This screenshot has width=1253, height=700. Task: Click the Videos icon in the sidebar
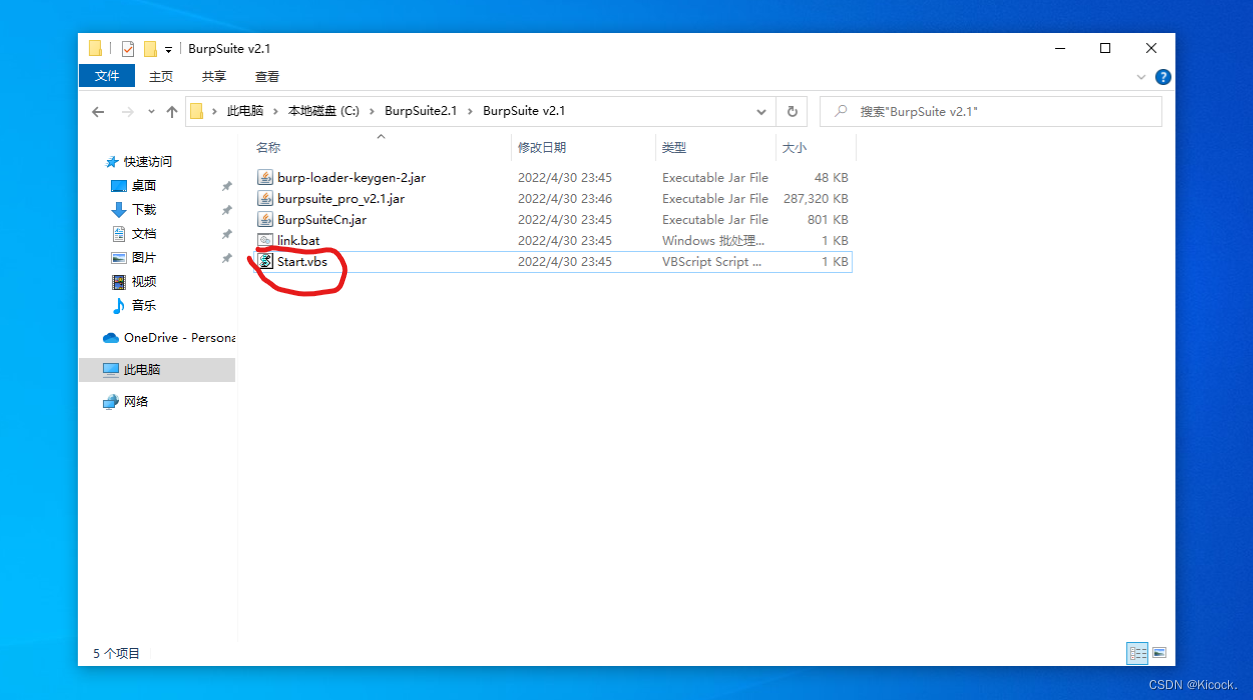(119, 282)
